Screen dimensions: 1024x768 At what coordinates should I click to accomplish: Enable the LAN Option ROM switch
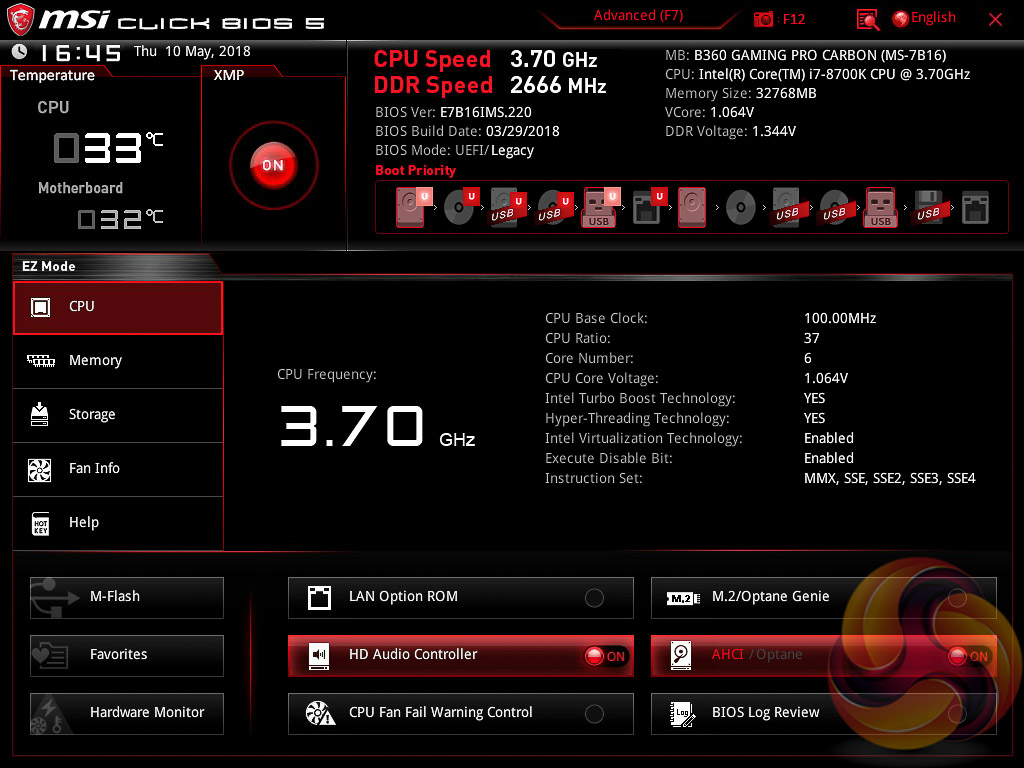pos(594,598)
